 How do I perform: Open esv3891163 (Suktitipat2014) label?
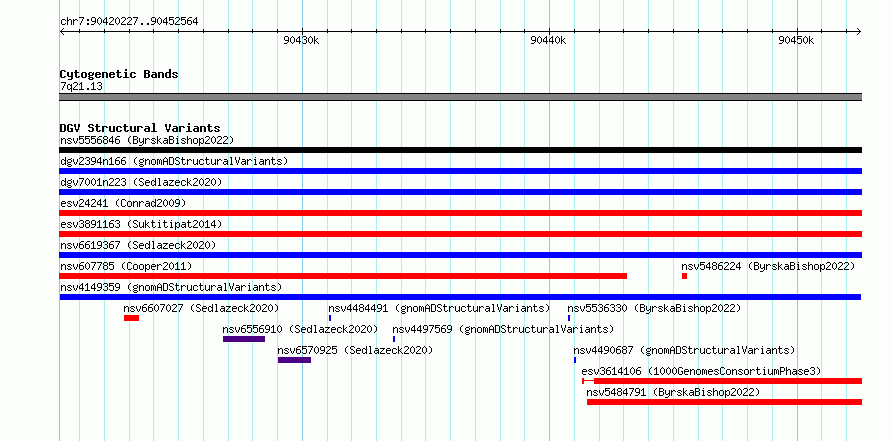click(x=141, y=224)
